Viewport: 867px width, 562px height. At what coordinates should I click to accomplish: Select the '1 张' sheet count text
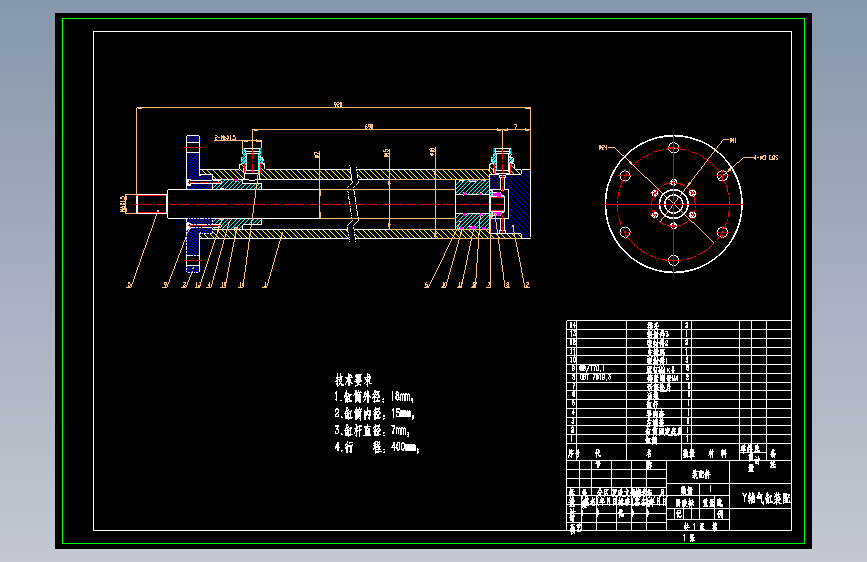click(688, 538)
